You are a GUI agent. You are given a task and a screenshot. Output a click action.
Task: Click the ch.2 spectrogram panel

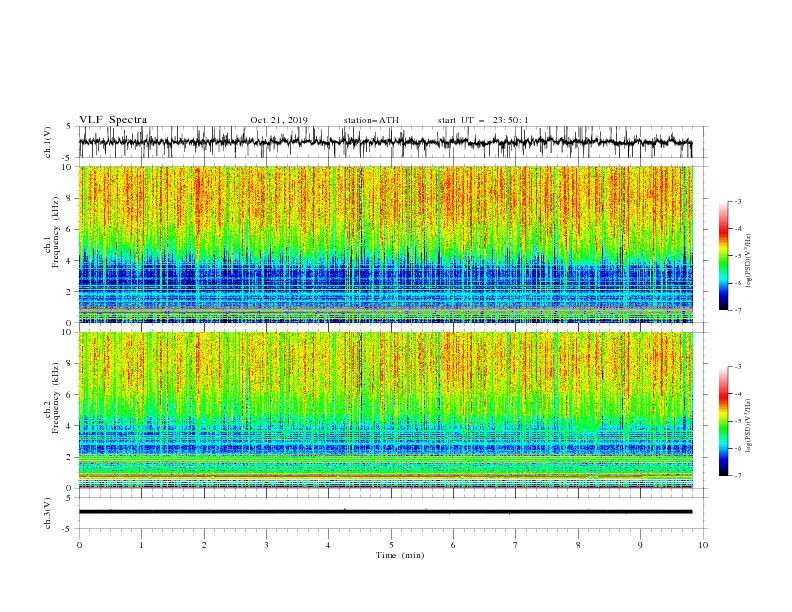[386, 410]
